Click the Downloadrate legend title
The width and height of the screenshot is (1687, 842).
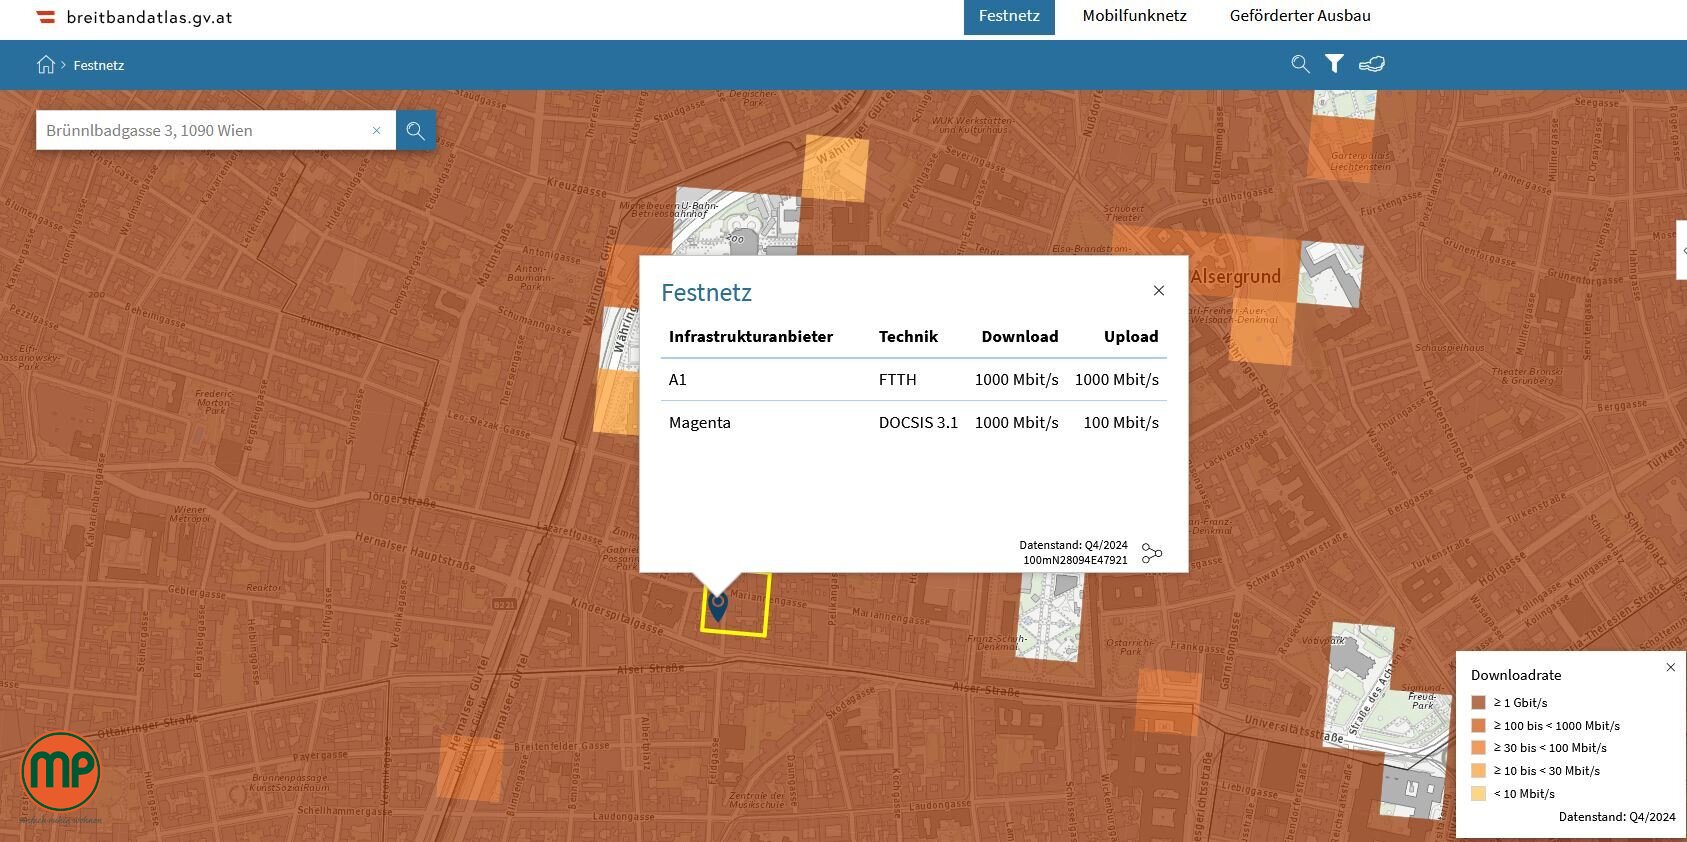click(x=1516, y=675)
